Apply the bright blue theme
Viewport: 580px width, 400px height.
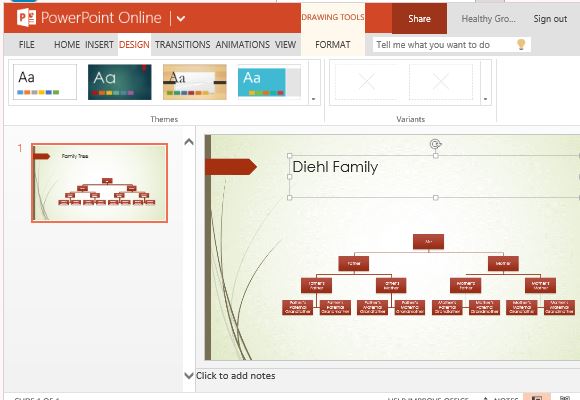(x=269, y=82)
